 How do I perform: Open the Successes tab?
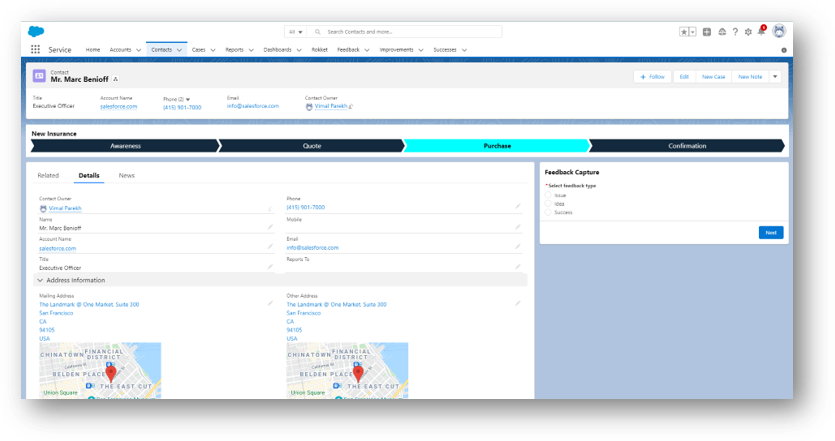[445, 50]
